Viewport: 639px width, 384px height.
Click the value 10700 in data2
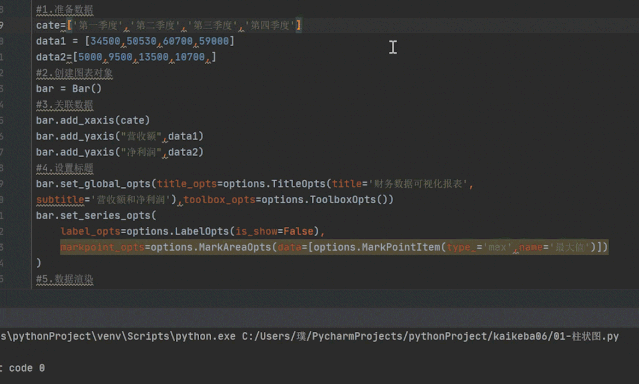pyautogui.click(x=190, y=57)
